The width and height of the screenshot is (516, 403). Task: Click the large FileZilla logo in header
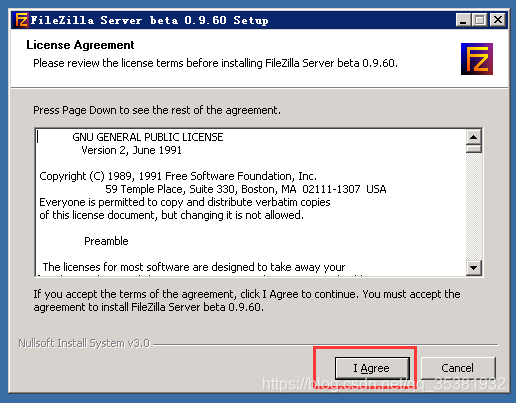pyautogui.click(x=477, y=59)
